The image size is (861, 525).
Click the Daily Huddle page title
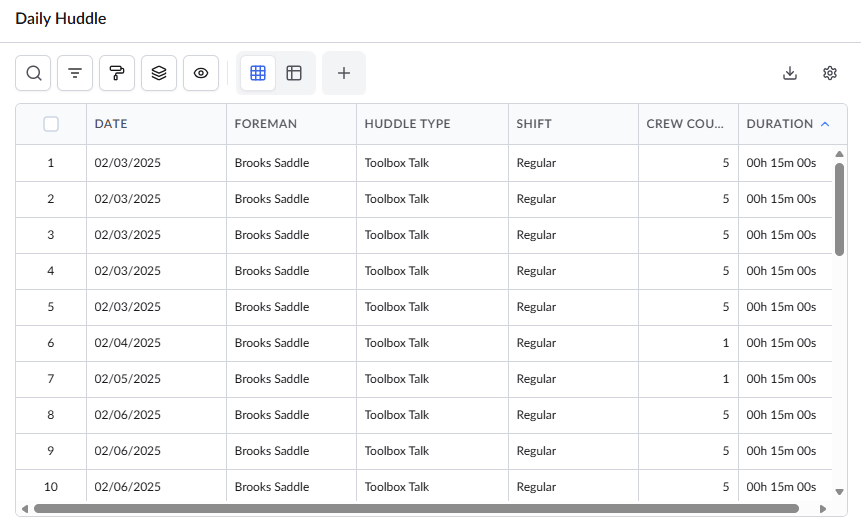pos(61,19)
